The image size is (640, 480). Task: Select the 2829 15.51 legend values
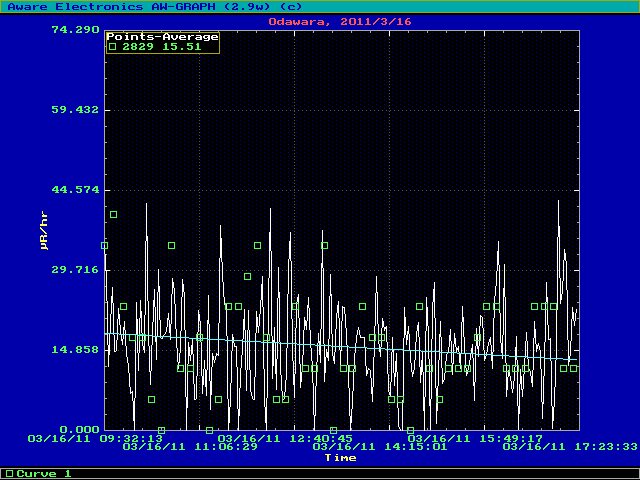[x=171, y=46]
